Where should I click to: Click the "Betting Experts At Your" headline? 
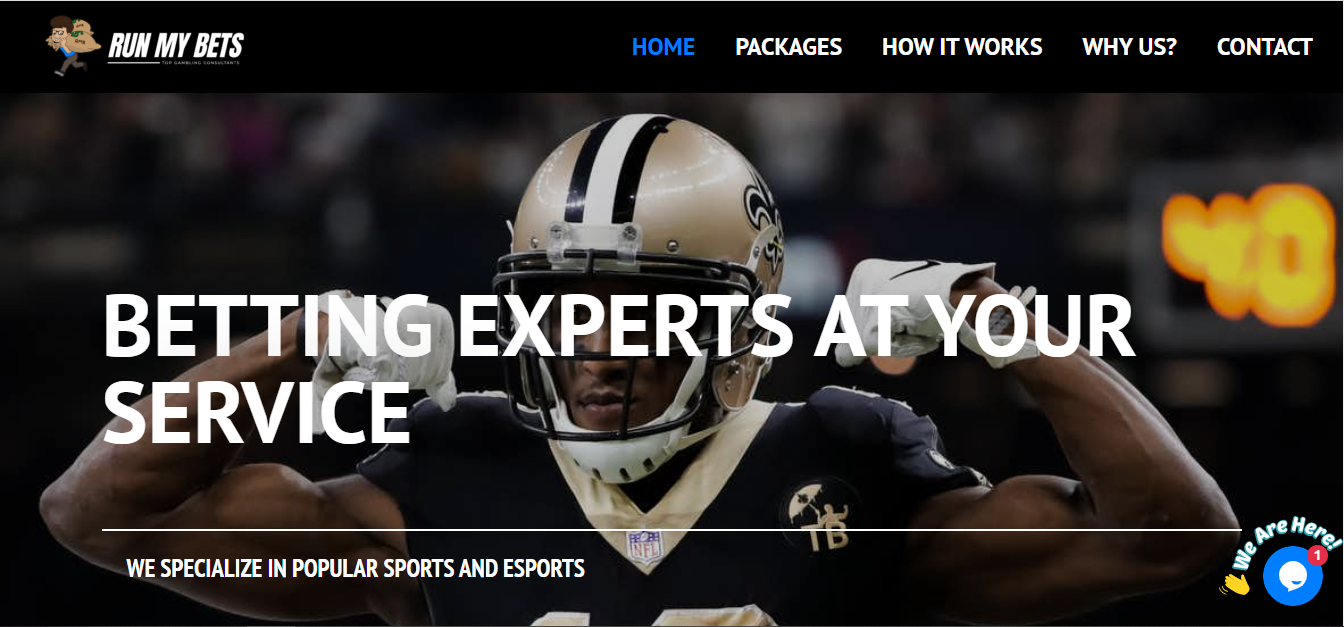619,327
